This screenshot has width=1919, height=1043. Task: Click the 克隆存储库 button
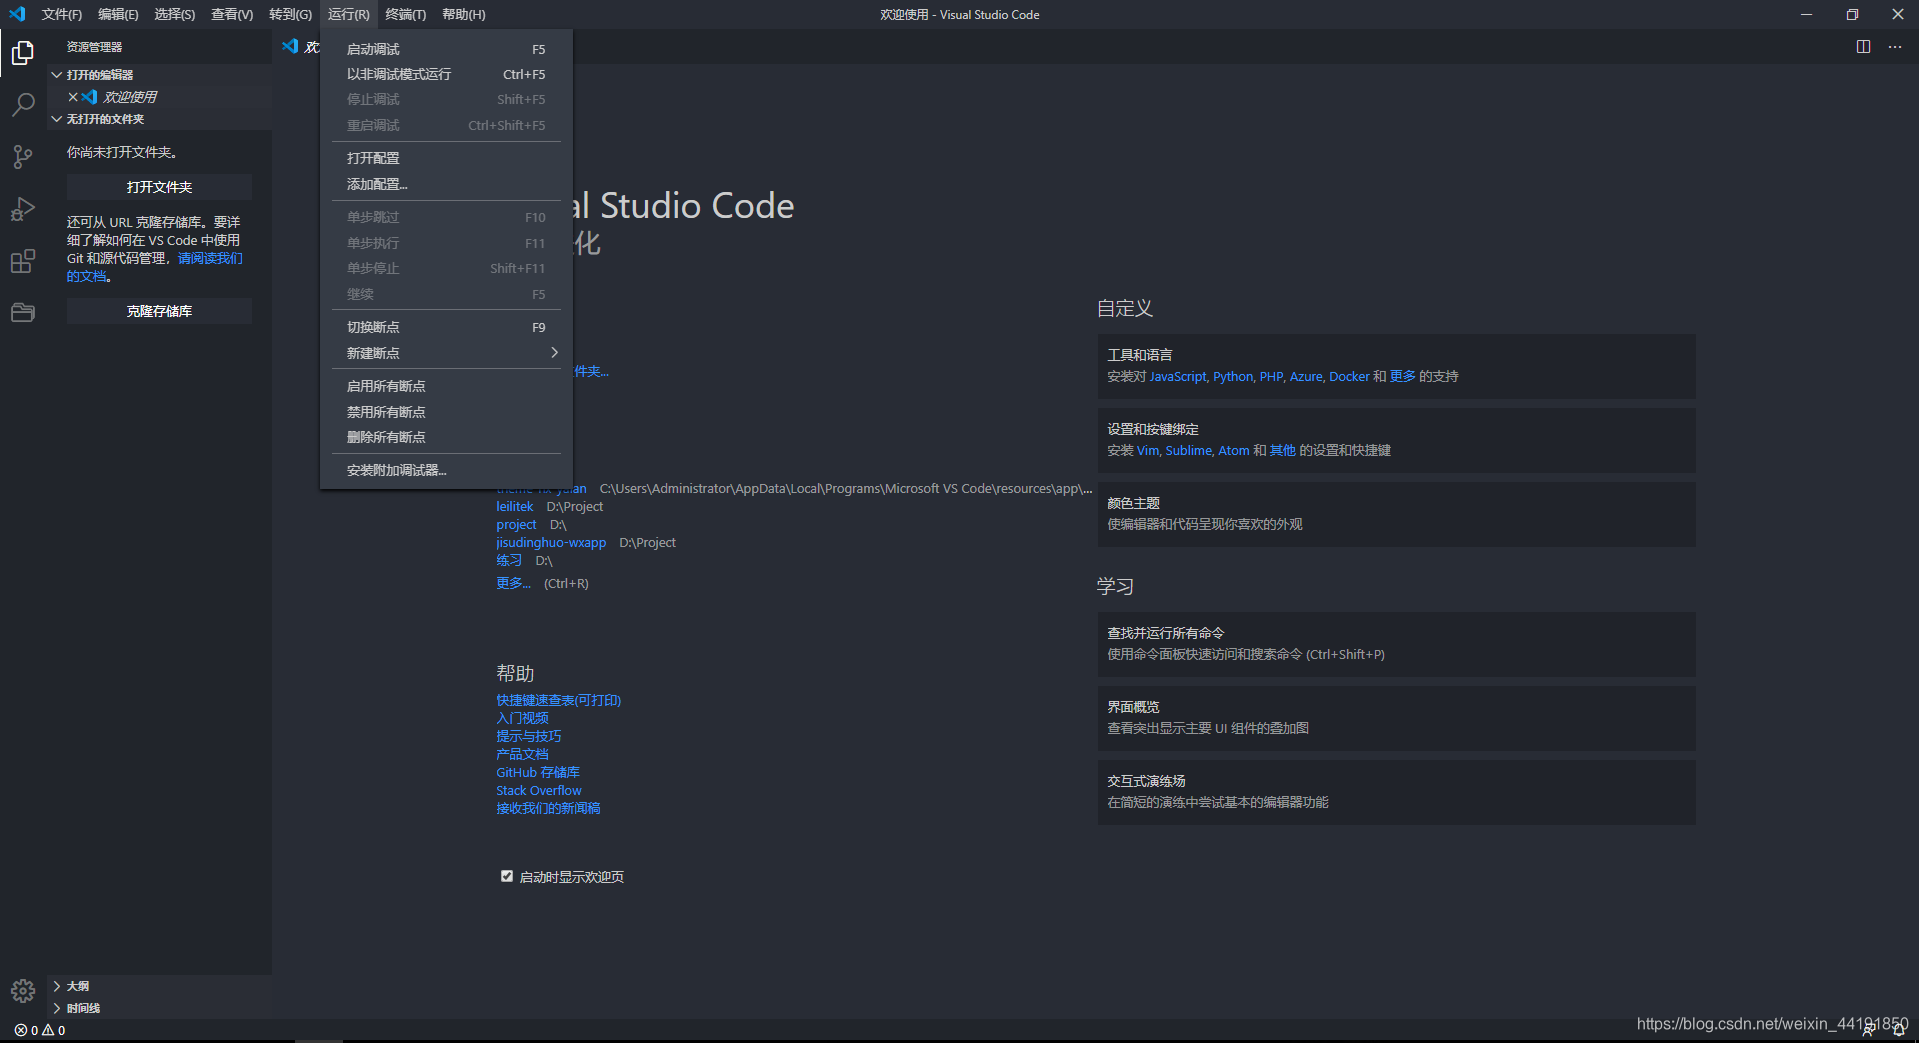pos(158,310)
